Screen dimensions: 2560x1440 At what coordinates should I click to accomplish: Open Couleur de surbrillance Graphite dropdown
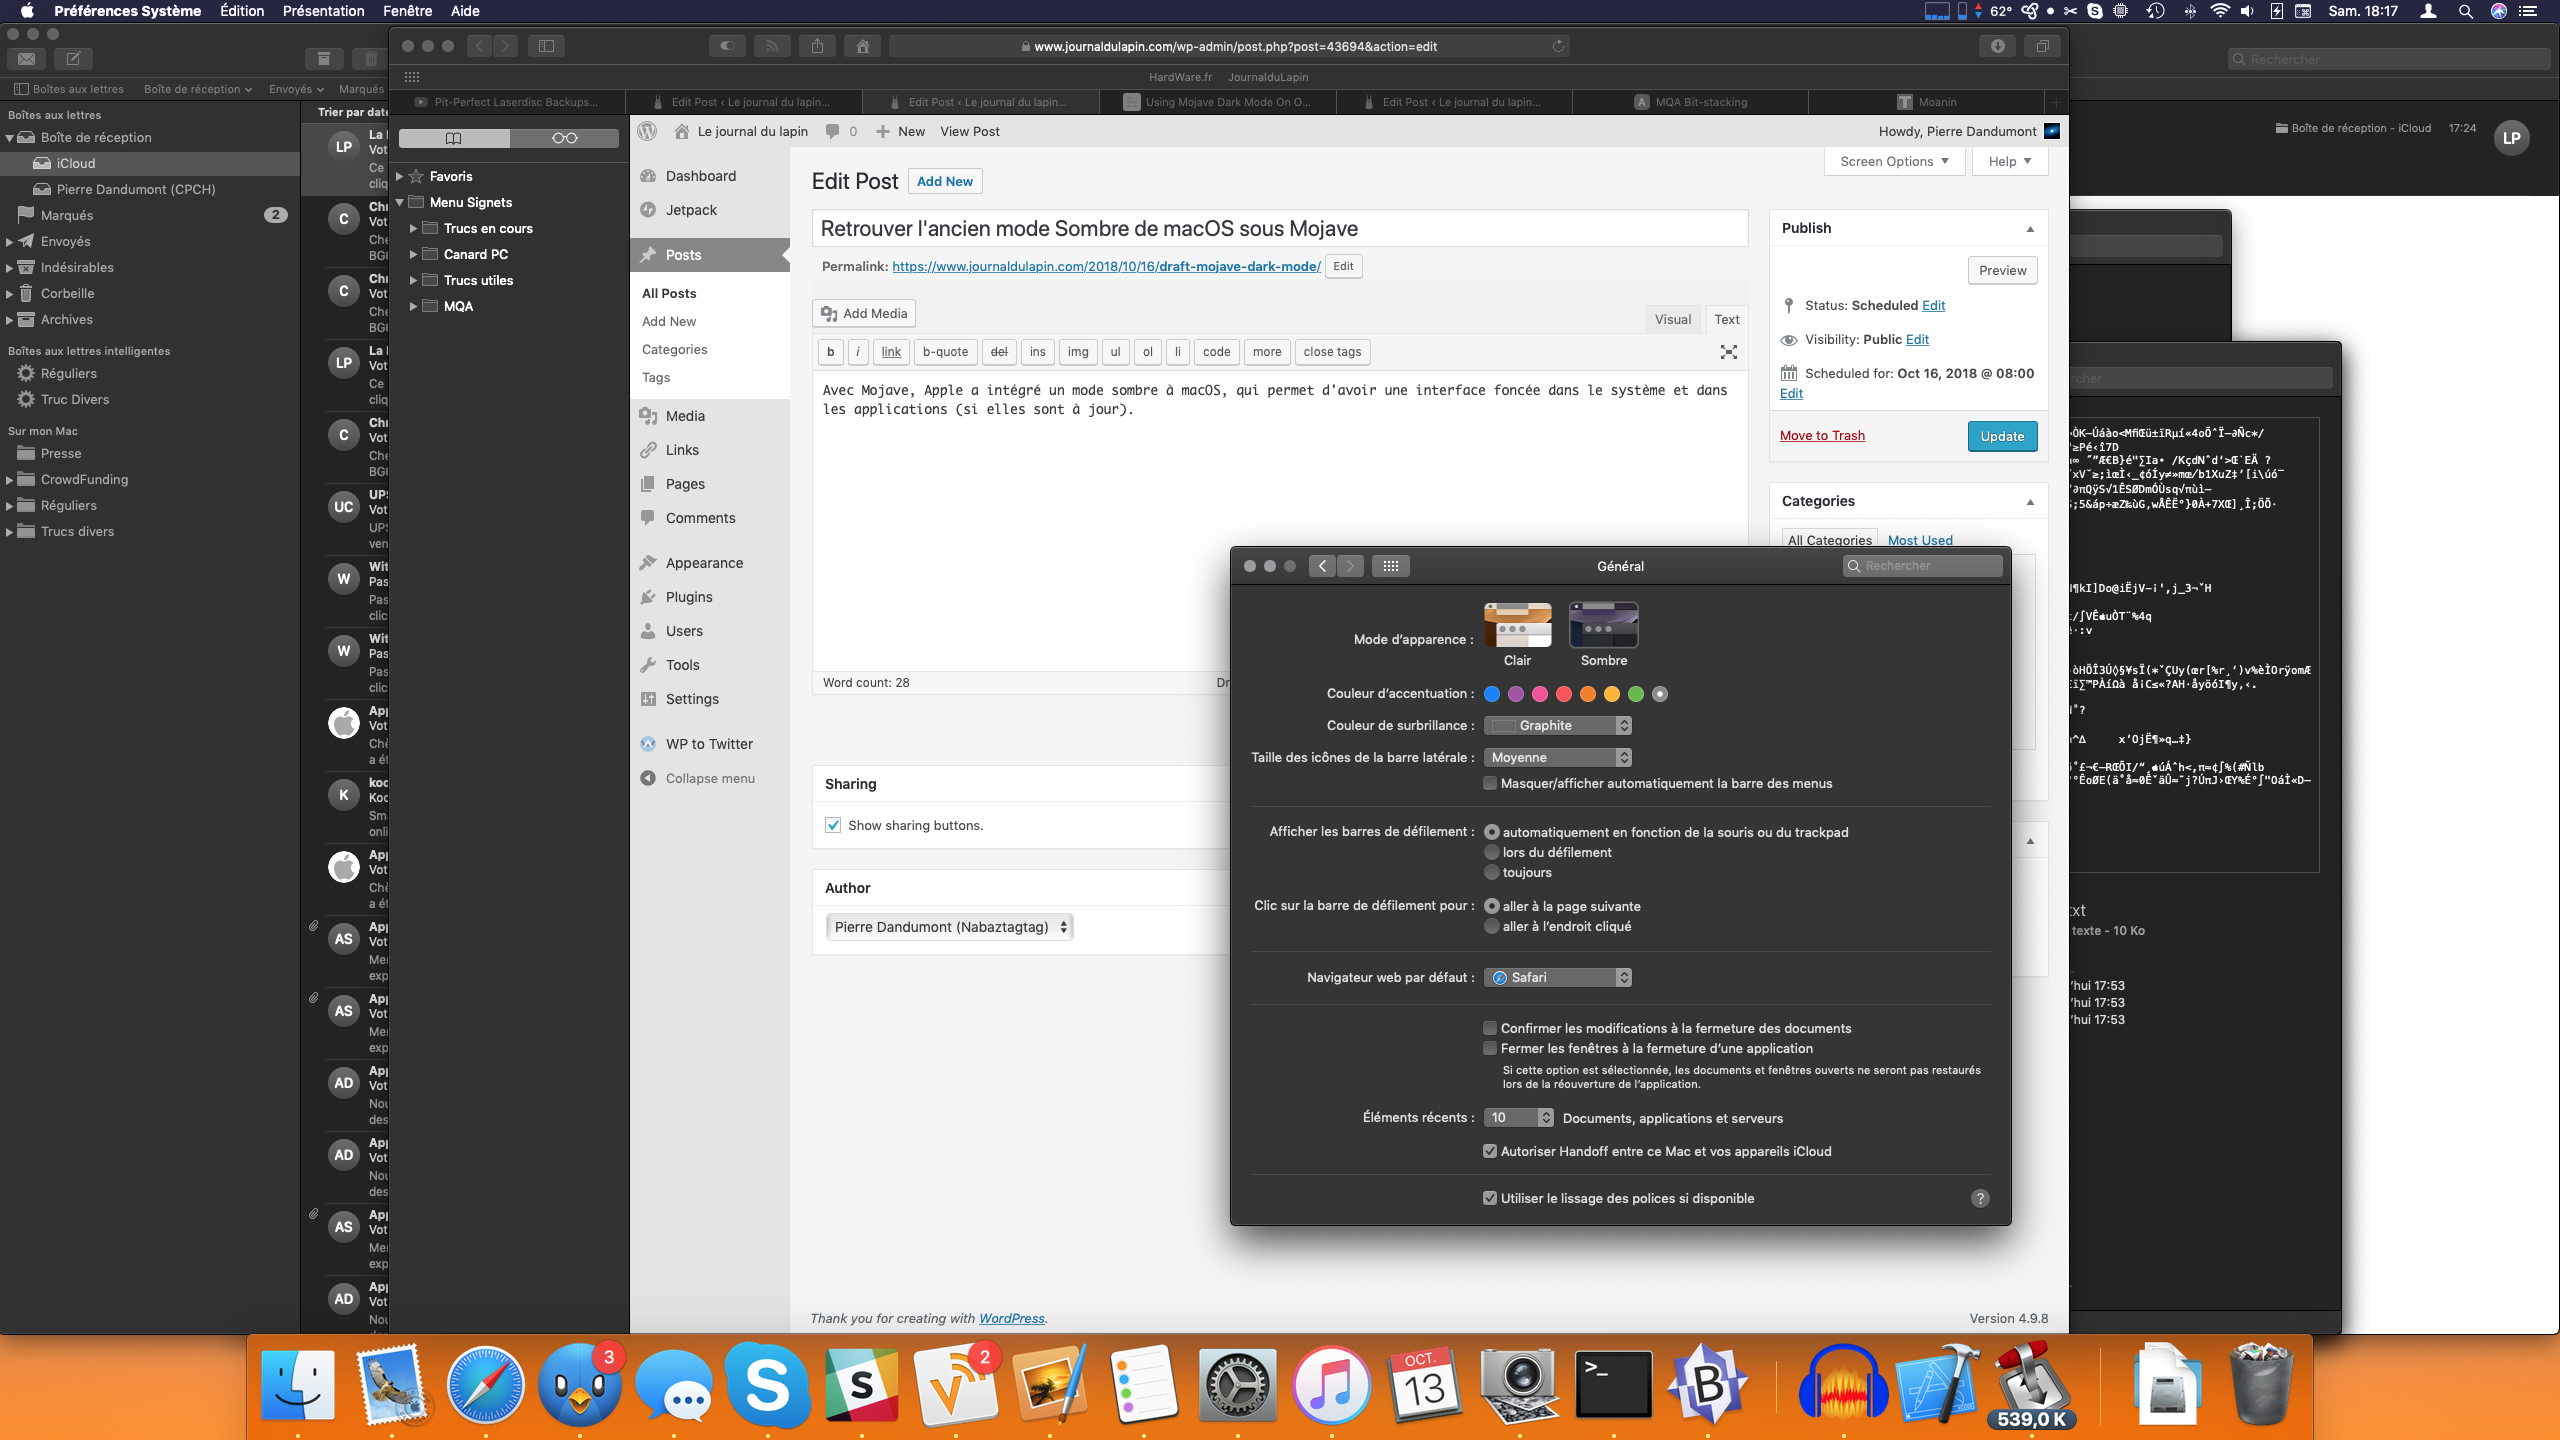click(1558, 725)
